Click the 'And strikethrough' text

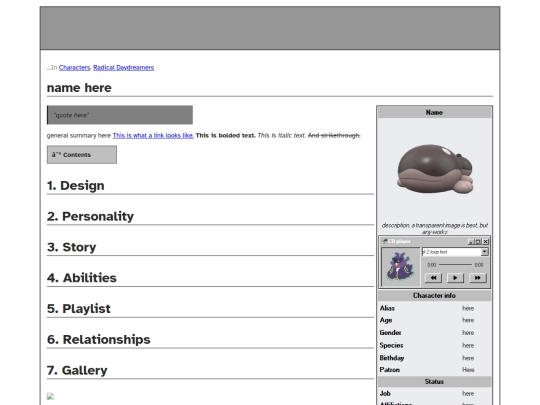tap(334, 135)
